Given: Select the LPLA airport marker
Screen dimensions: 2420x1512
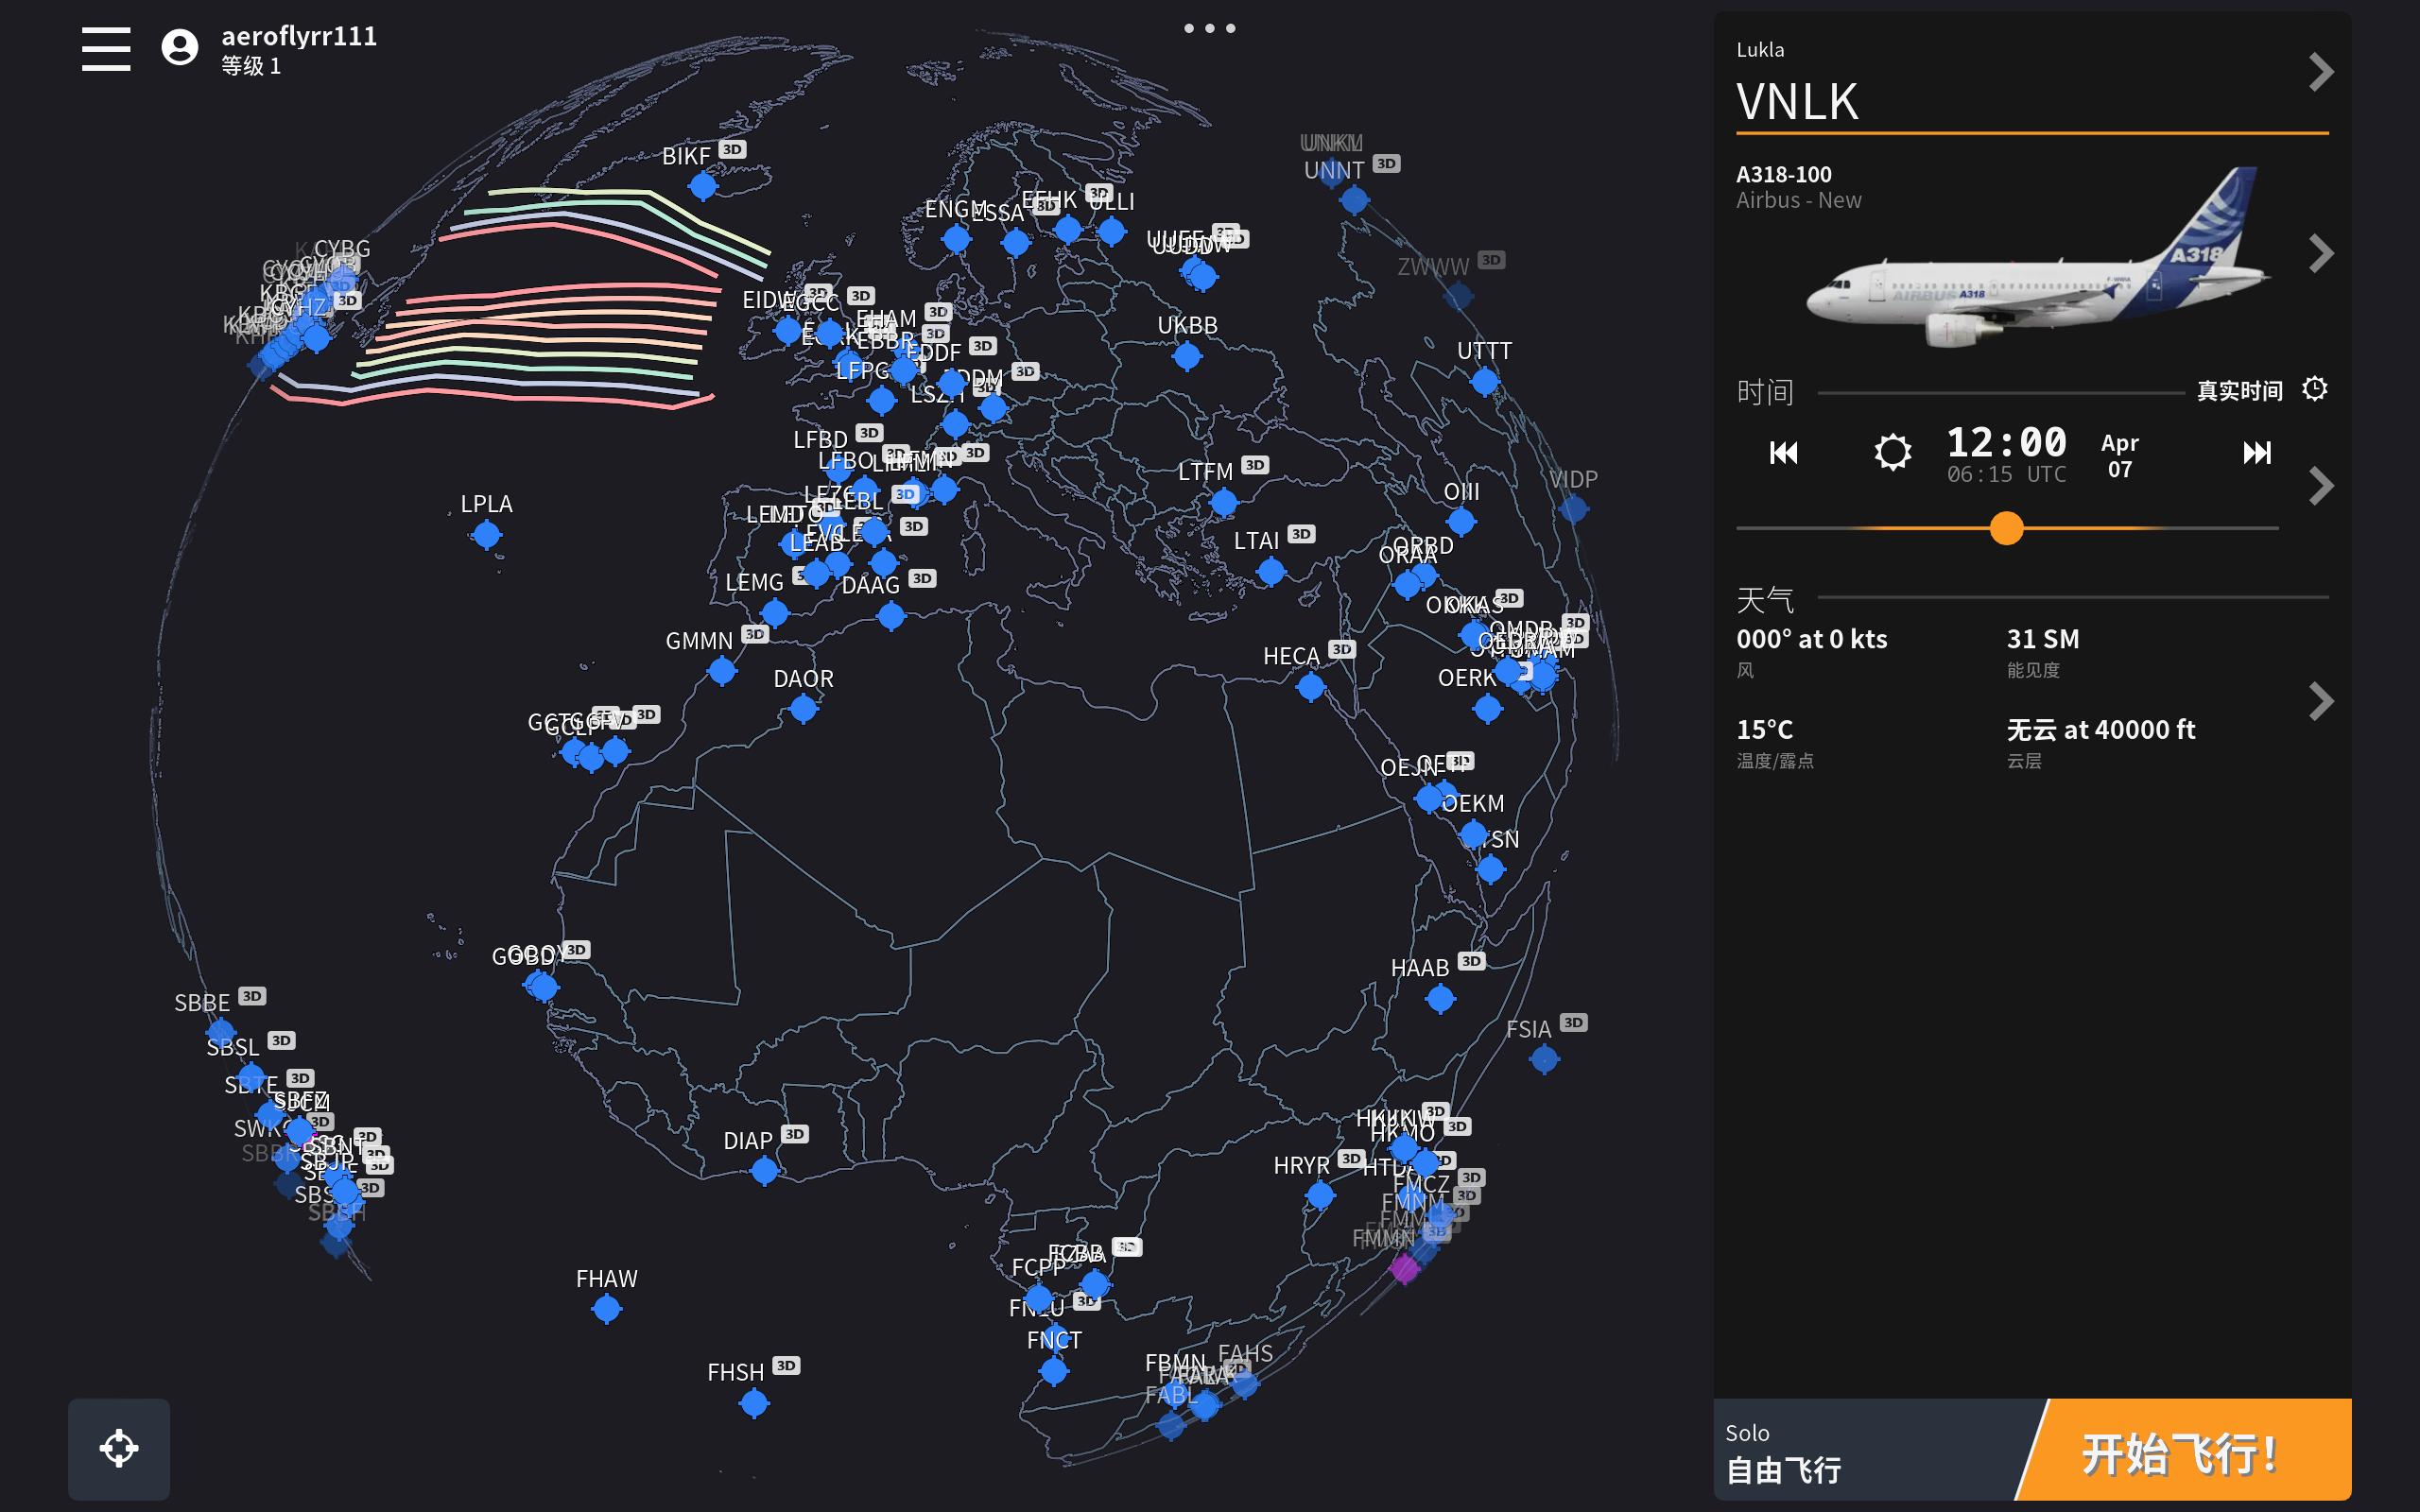Looking at the screenshot, I should 486,535.
